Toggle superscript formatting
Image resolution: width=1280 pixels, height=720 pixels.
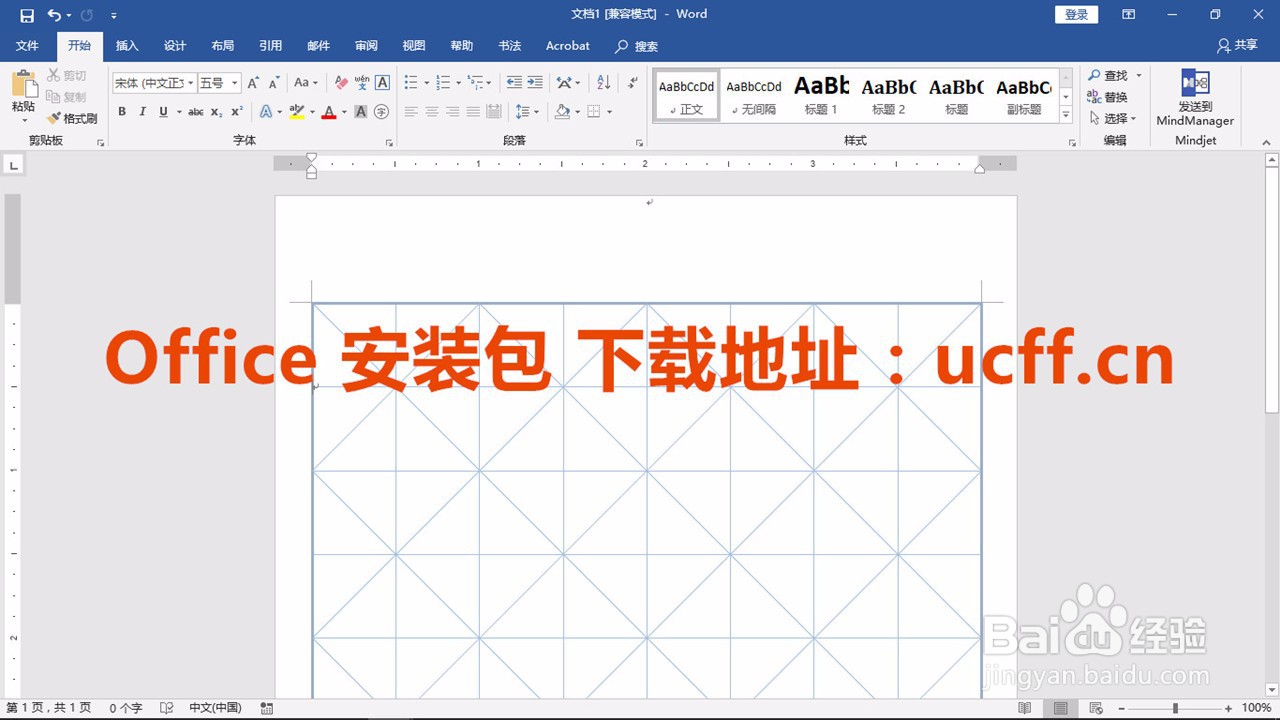click(x=237, y=112)
